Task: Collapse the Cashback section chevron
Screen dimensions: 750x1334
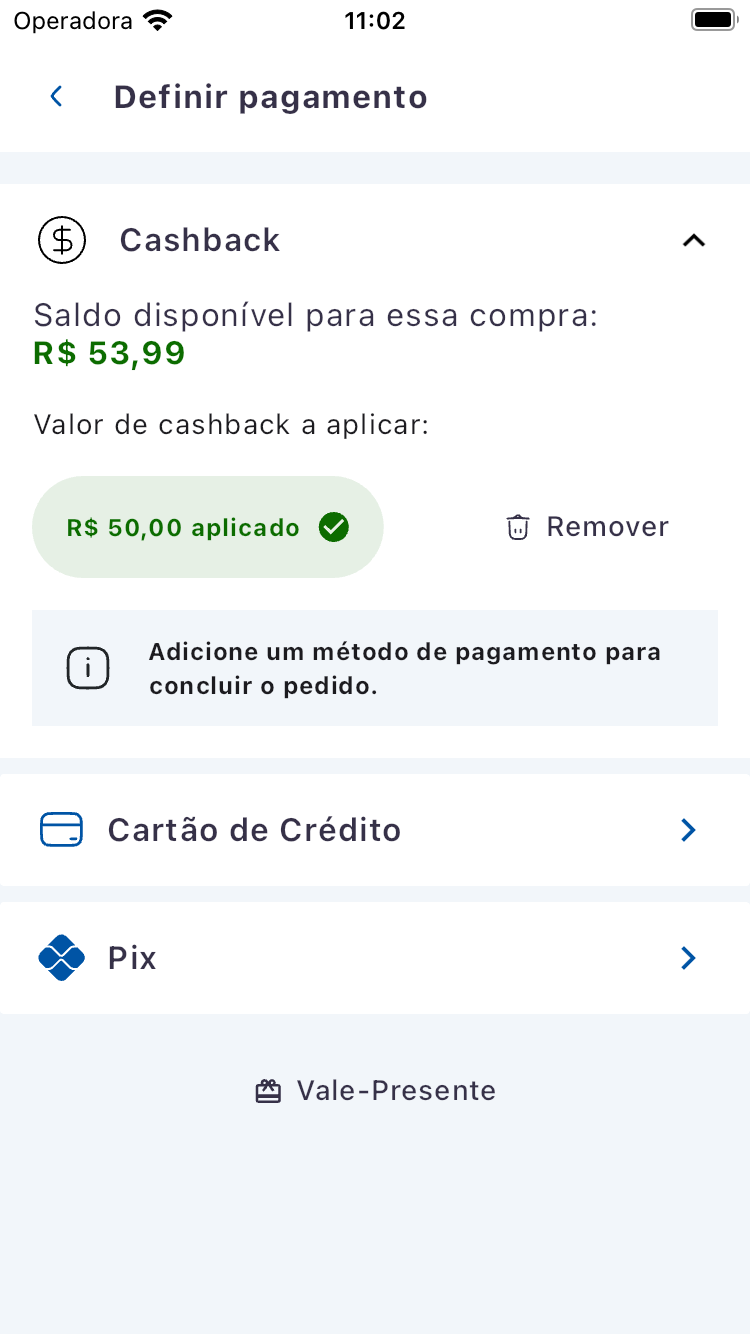Action: [x=693, y=240]
